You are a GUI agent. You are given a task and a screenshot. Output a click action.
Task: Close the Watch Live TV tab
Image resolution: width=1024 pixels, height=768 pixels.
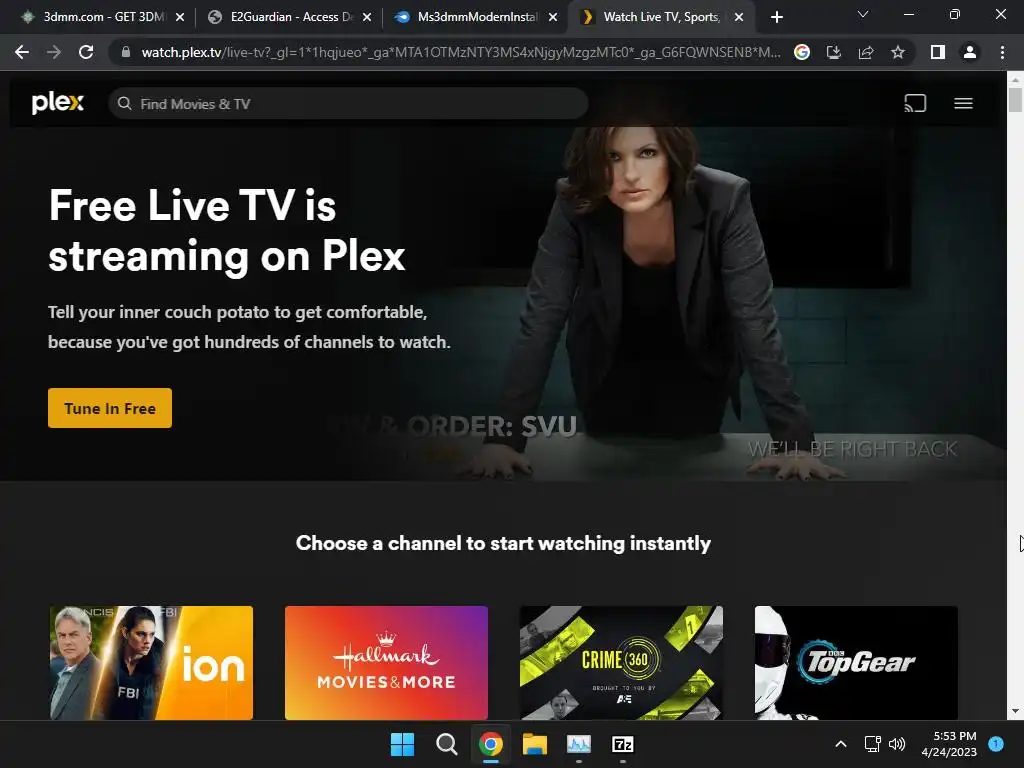[x=739, y=17]
